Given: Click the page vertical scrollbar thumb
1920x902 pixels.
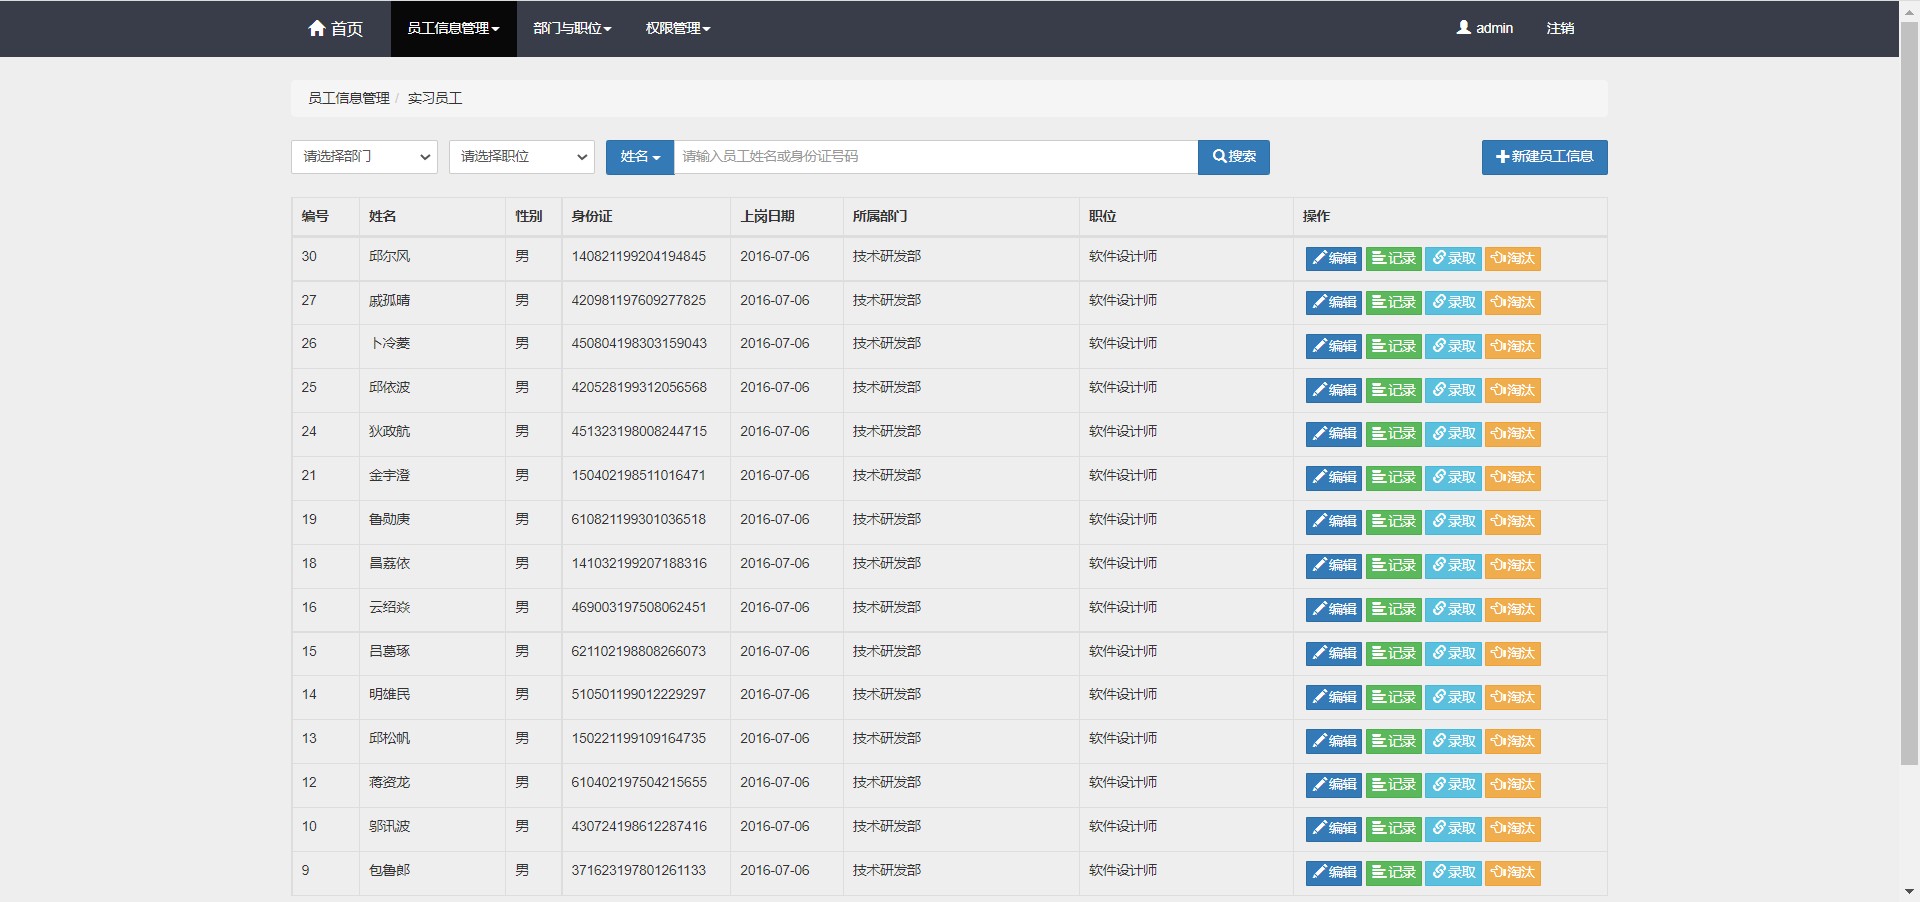Looking at the screenshot, I should [x=1909, y=394].
